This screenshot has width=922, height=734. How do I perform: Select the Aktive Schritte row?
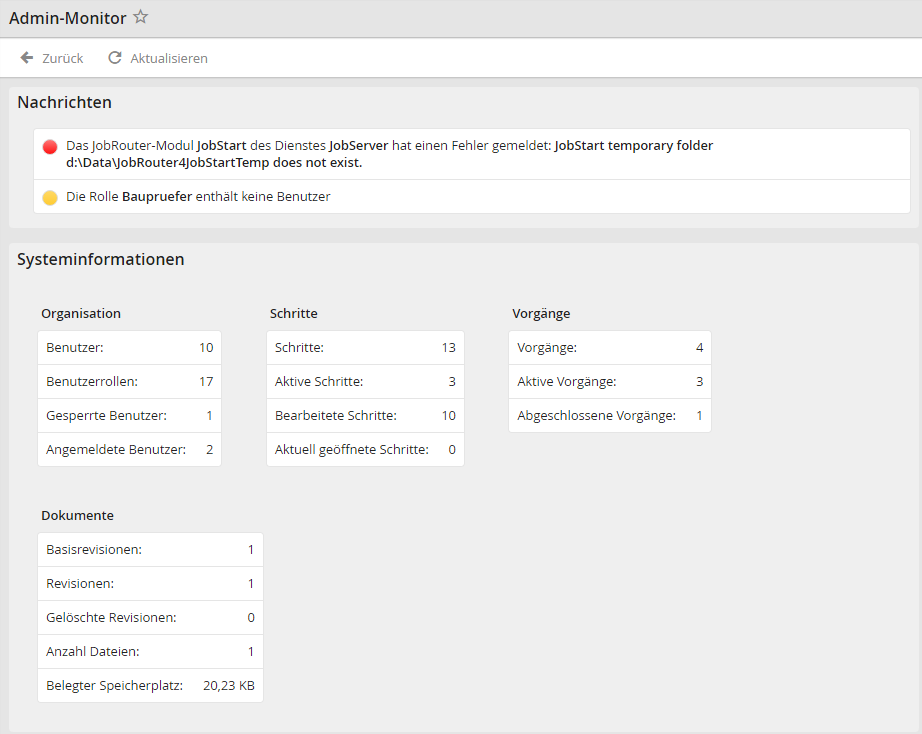click(365, 382)
